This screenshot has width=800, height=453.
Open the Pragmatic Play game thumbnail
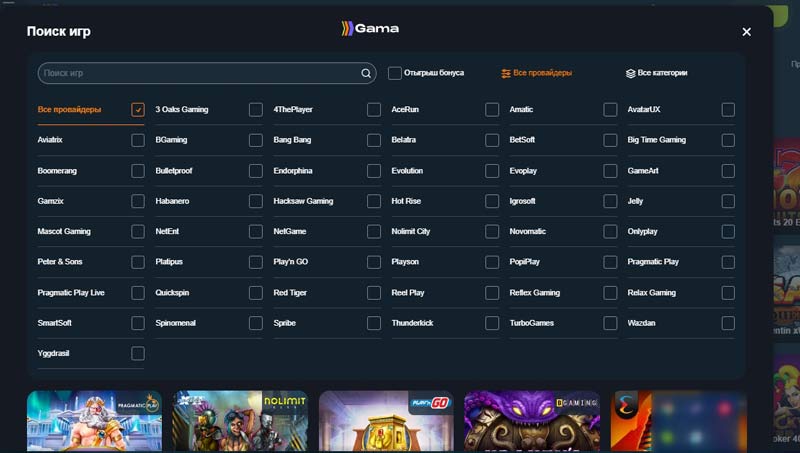94,421
